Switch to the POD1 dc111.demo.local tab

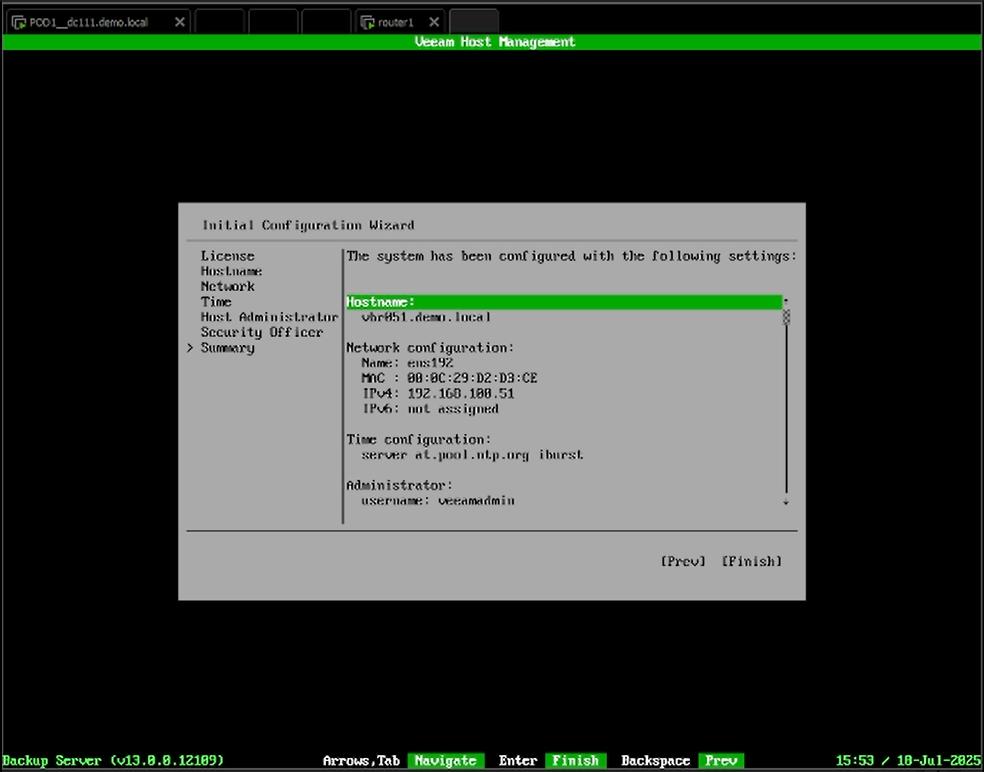pos(90,22)
